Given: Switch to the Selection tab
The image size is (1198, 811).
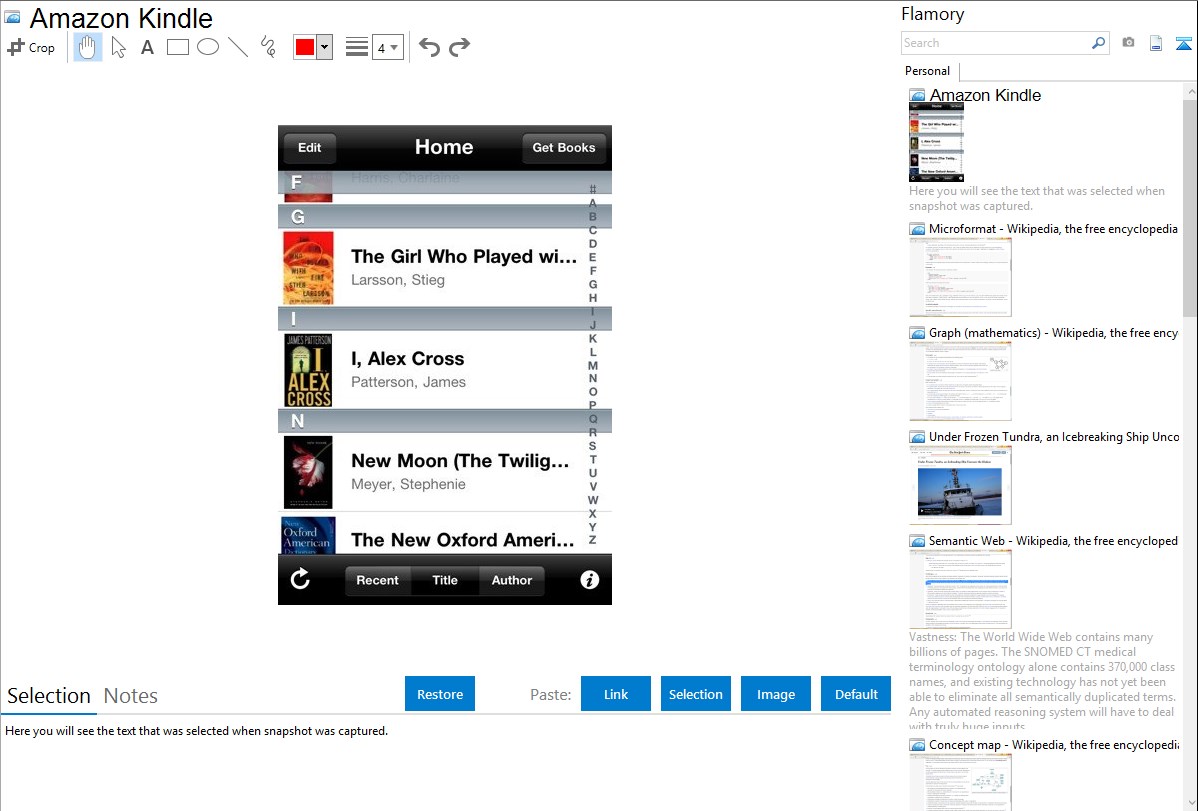Looking at the screenshot, I should click(49, 696).
